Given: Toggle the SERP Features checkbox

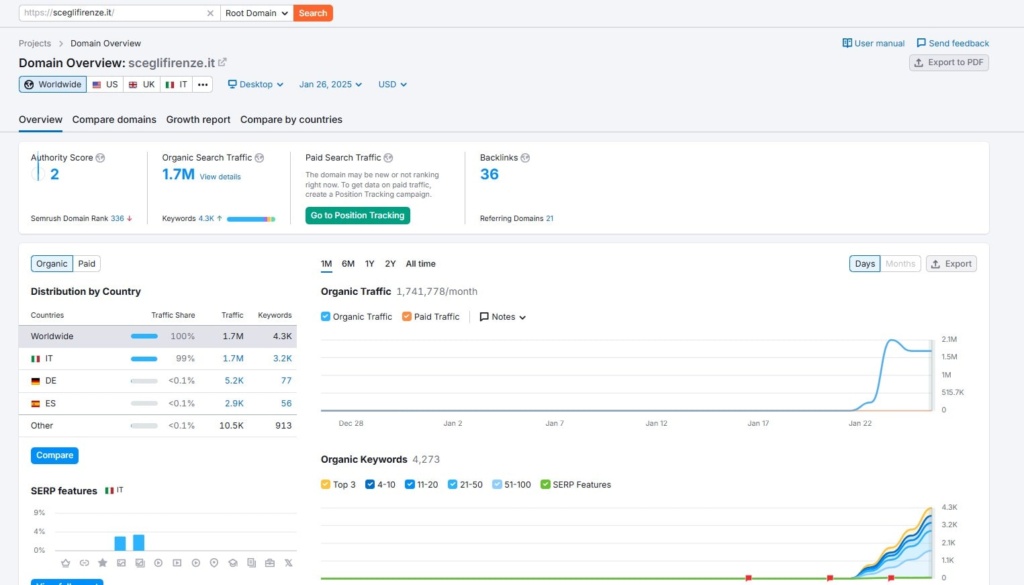Looking at the screenshot, I should point(545,484).
